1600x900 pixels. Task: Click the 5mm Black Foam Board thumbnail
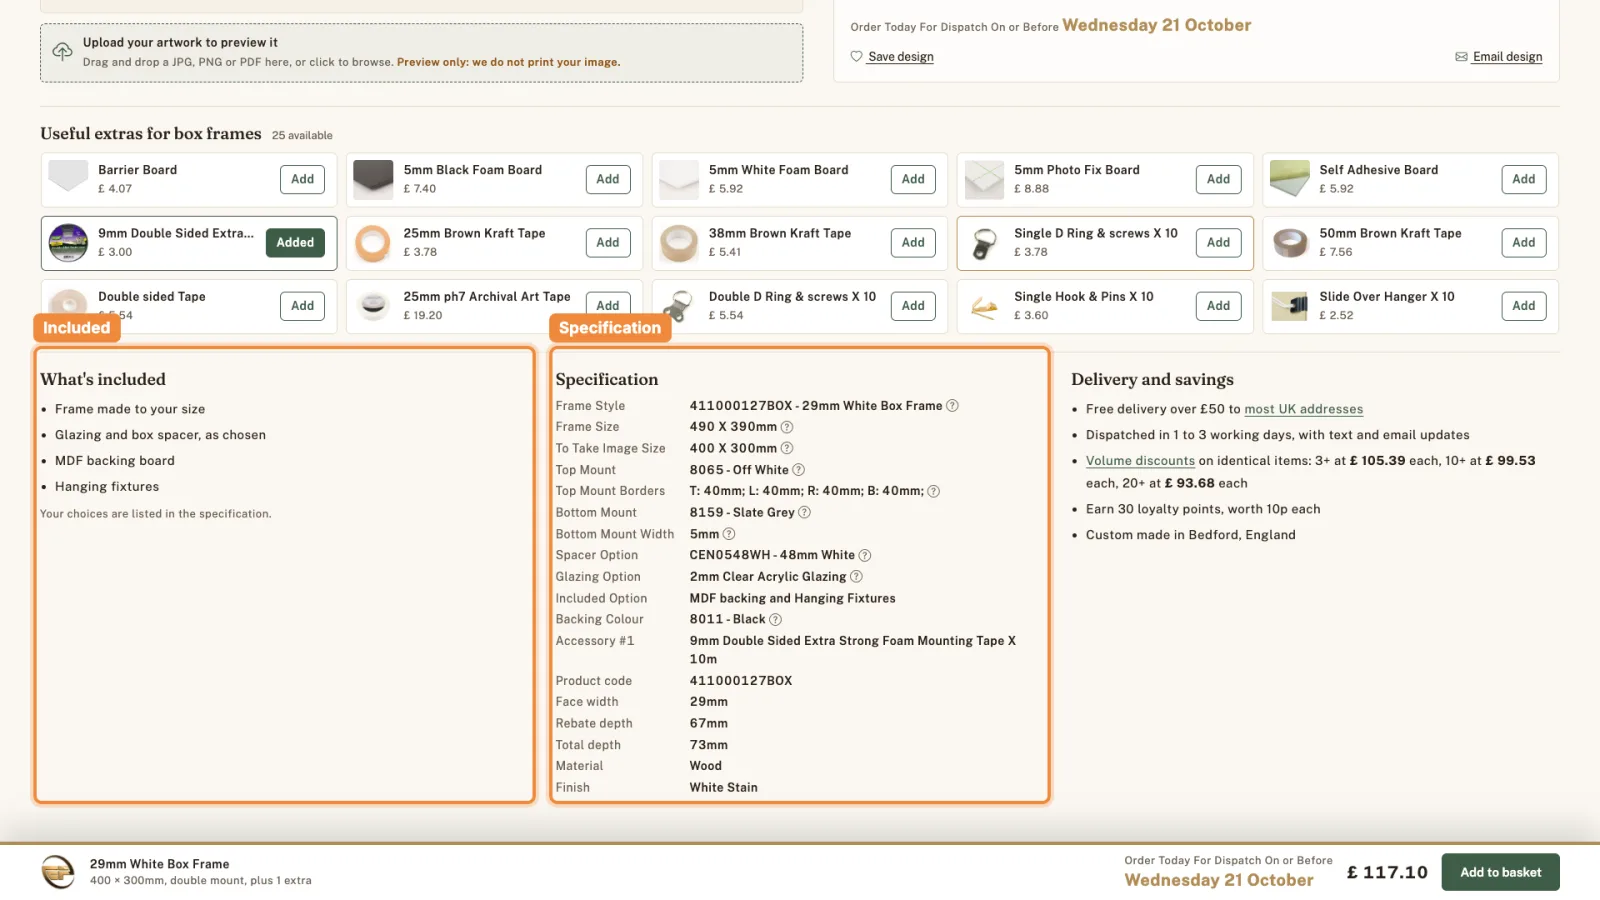point(373,179)
